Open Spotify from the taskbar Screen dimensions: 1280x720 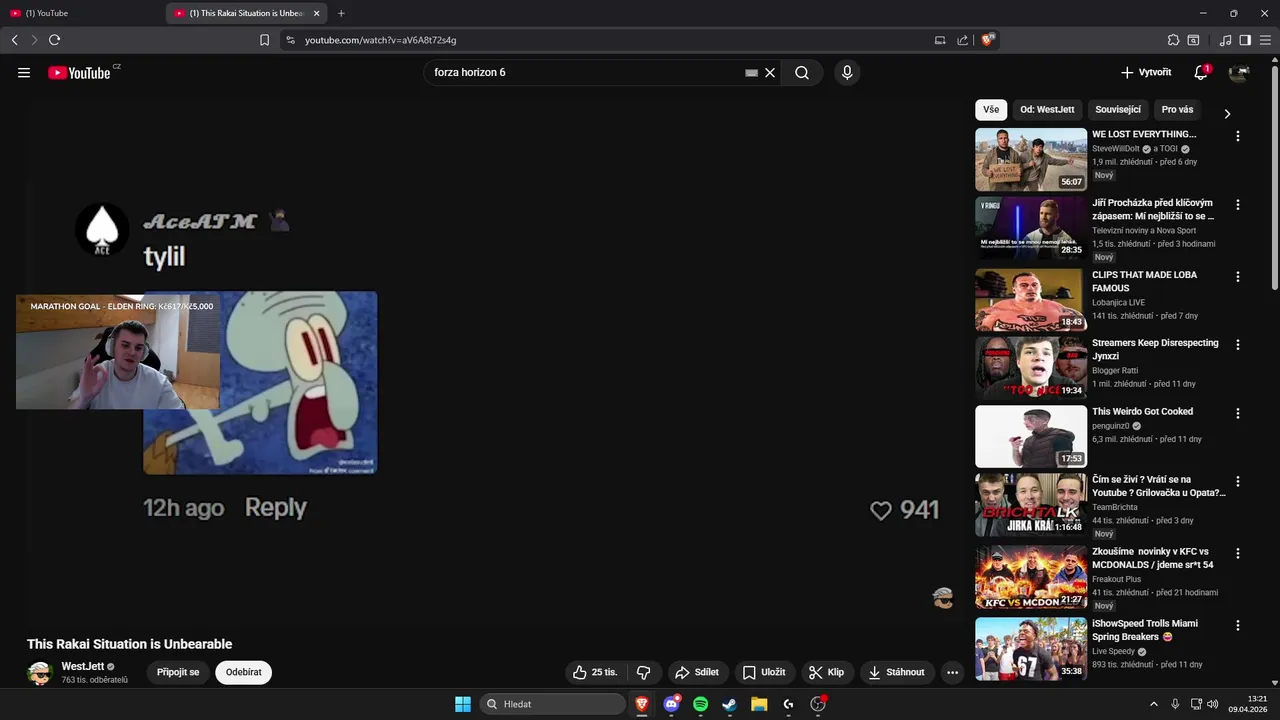coord(700,704)
